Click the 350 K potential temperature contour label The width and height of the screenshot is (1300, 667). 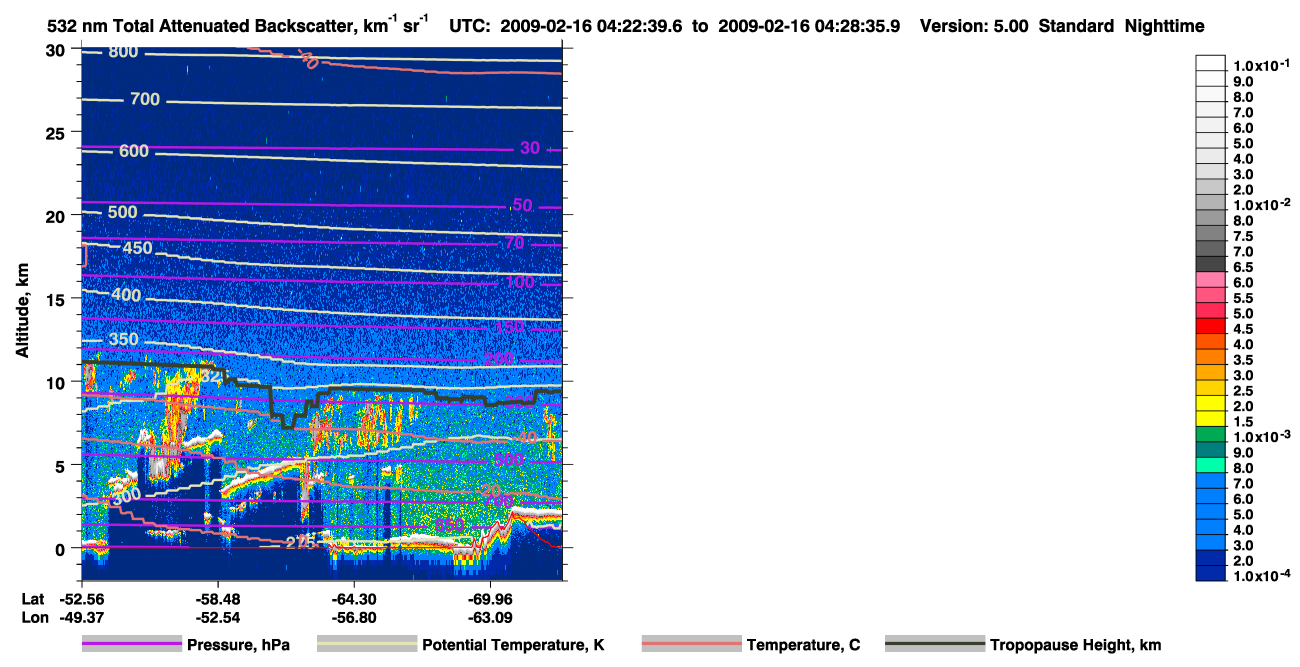tap(123, 340)
